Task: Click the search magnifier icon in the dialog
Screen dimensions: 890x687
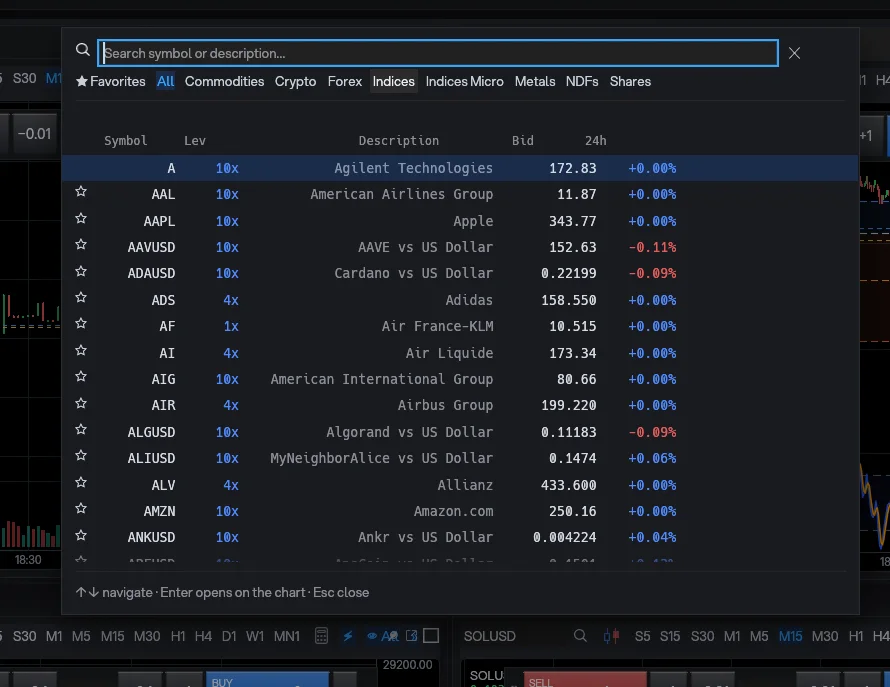Action: (x=83, y=51)
